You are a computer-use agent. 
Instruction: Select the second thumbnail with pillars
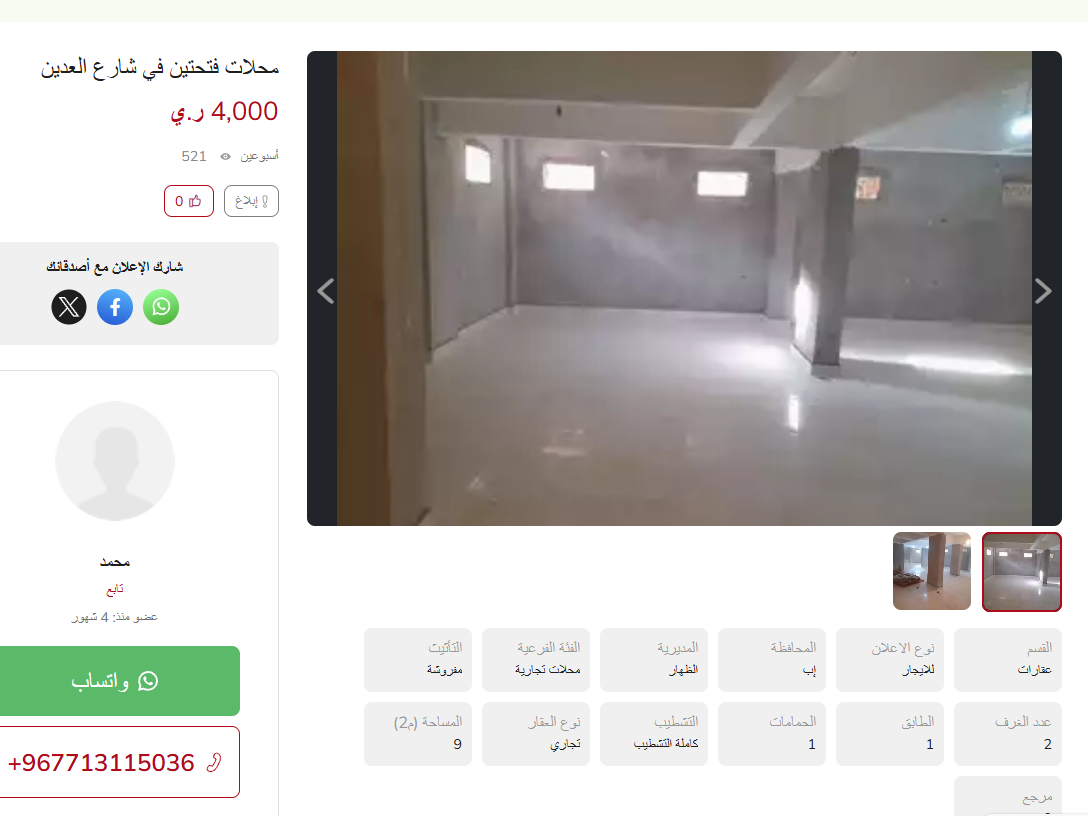[x=932, y=571]
